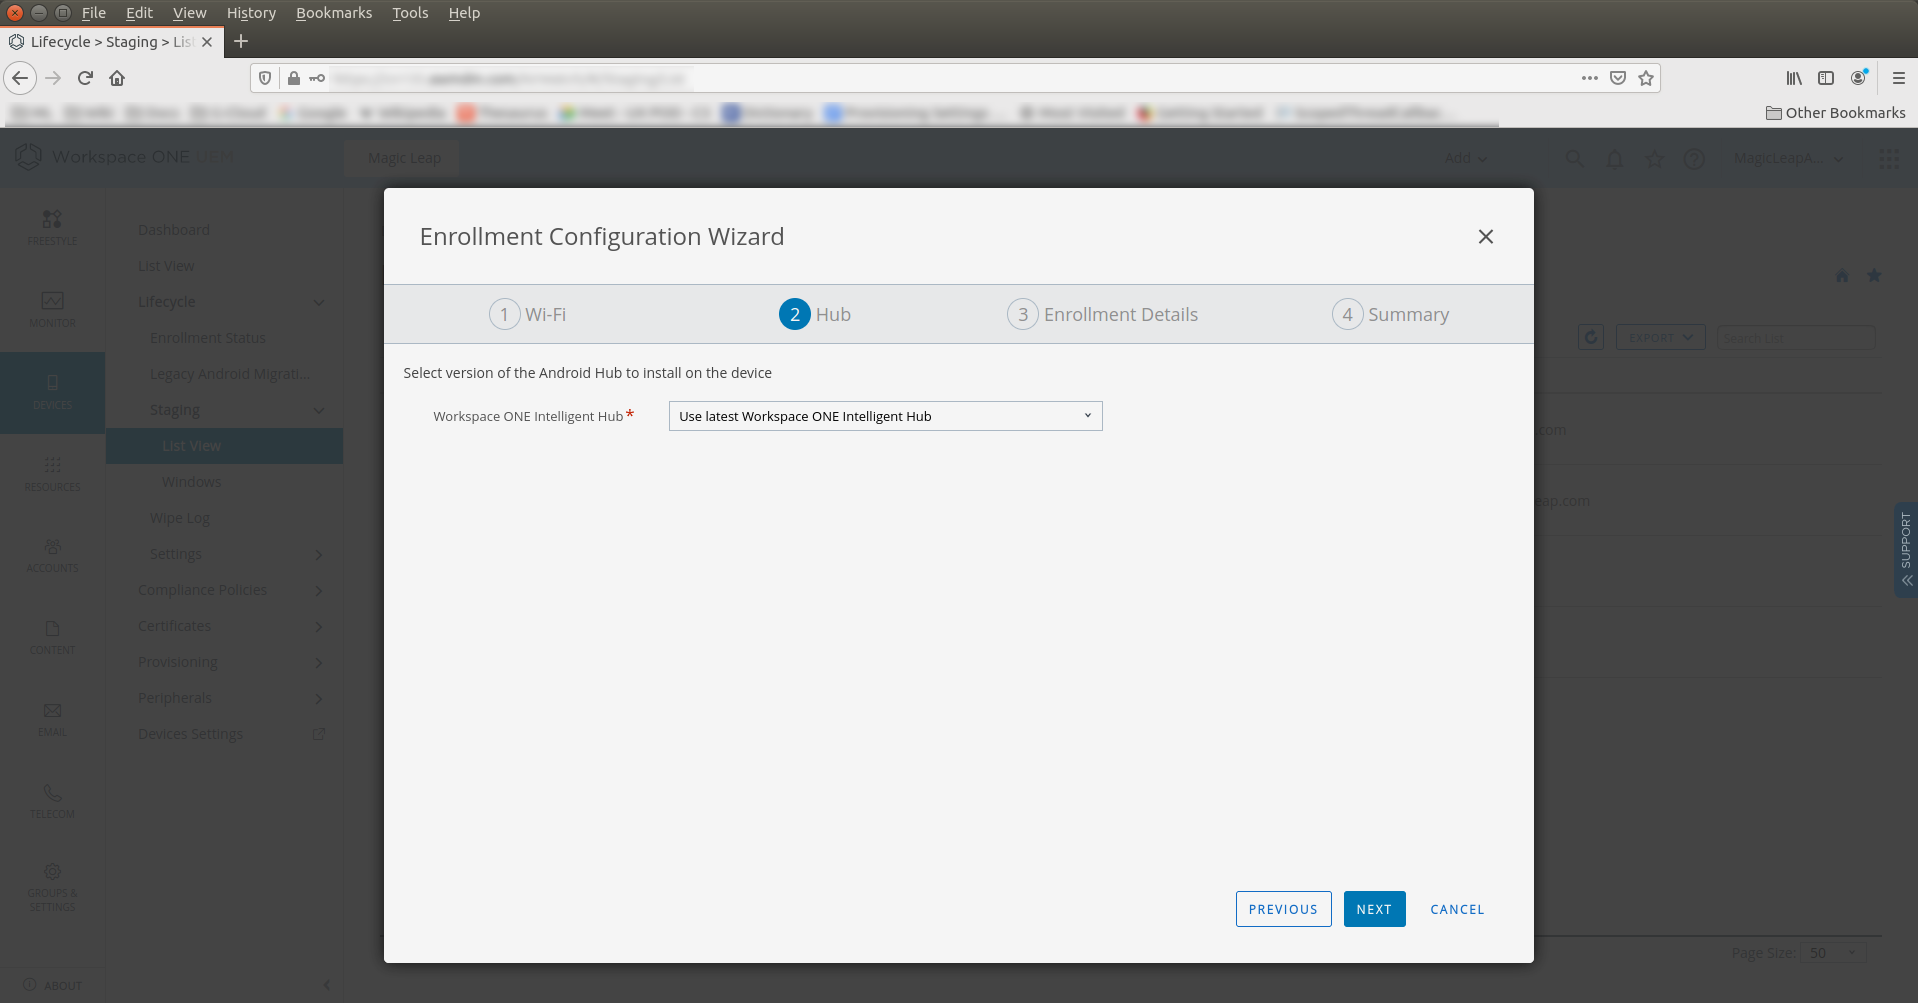1918x1003 pixels.
Task: Open Resources in left sidebar
Action: pos(52,474)
